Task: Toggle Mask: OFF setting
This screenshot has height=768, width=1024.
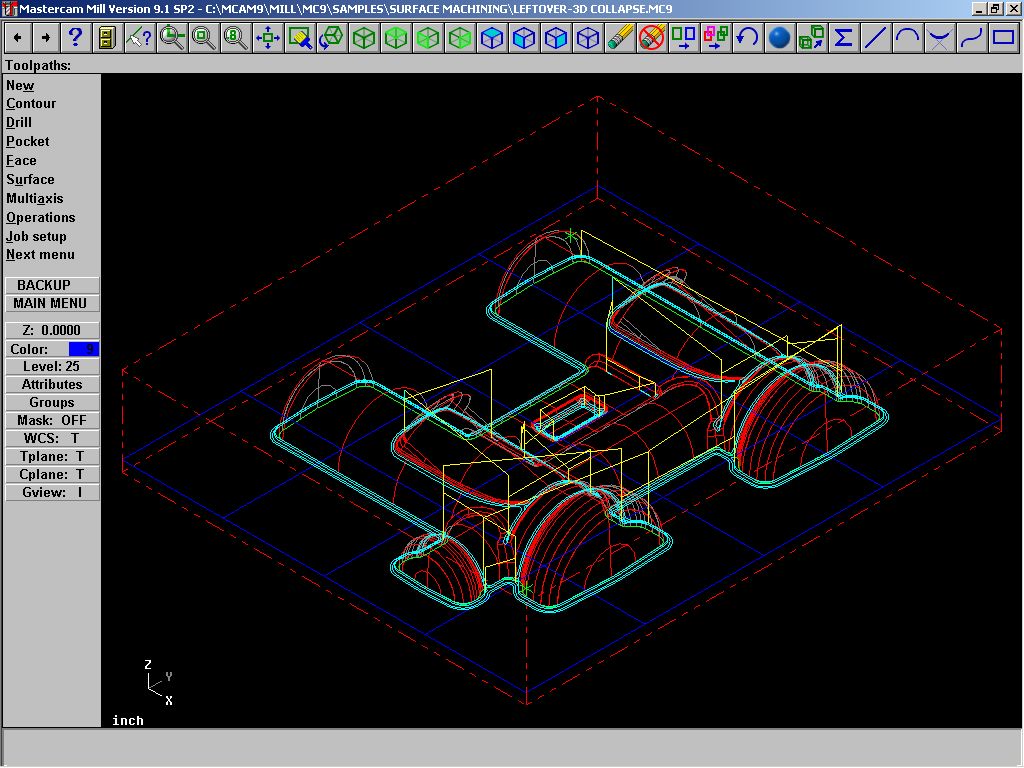Action: point(52,421)
